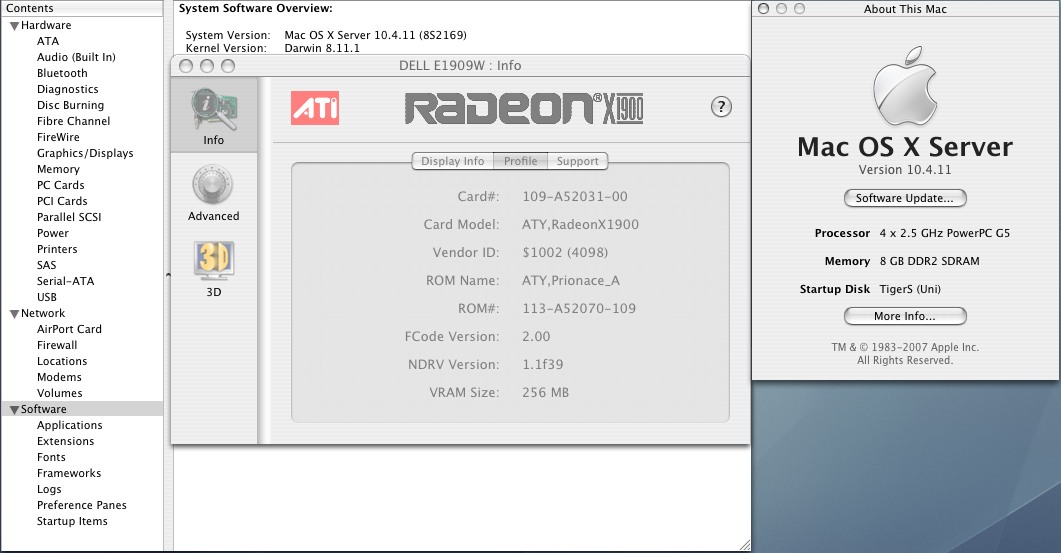Screen dimensions: 1061x553
Task: Open the 3D settings icon
Action: coord(214,261)
